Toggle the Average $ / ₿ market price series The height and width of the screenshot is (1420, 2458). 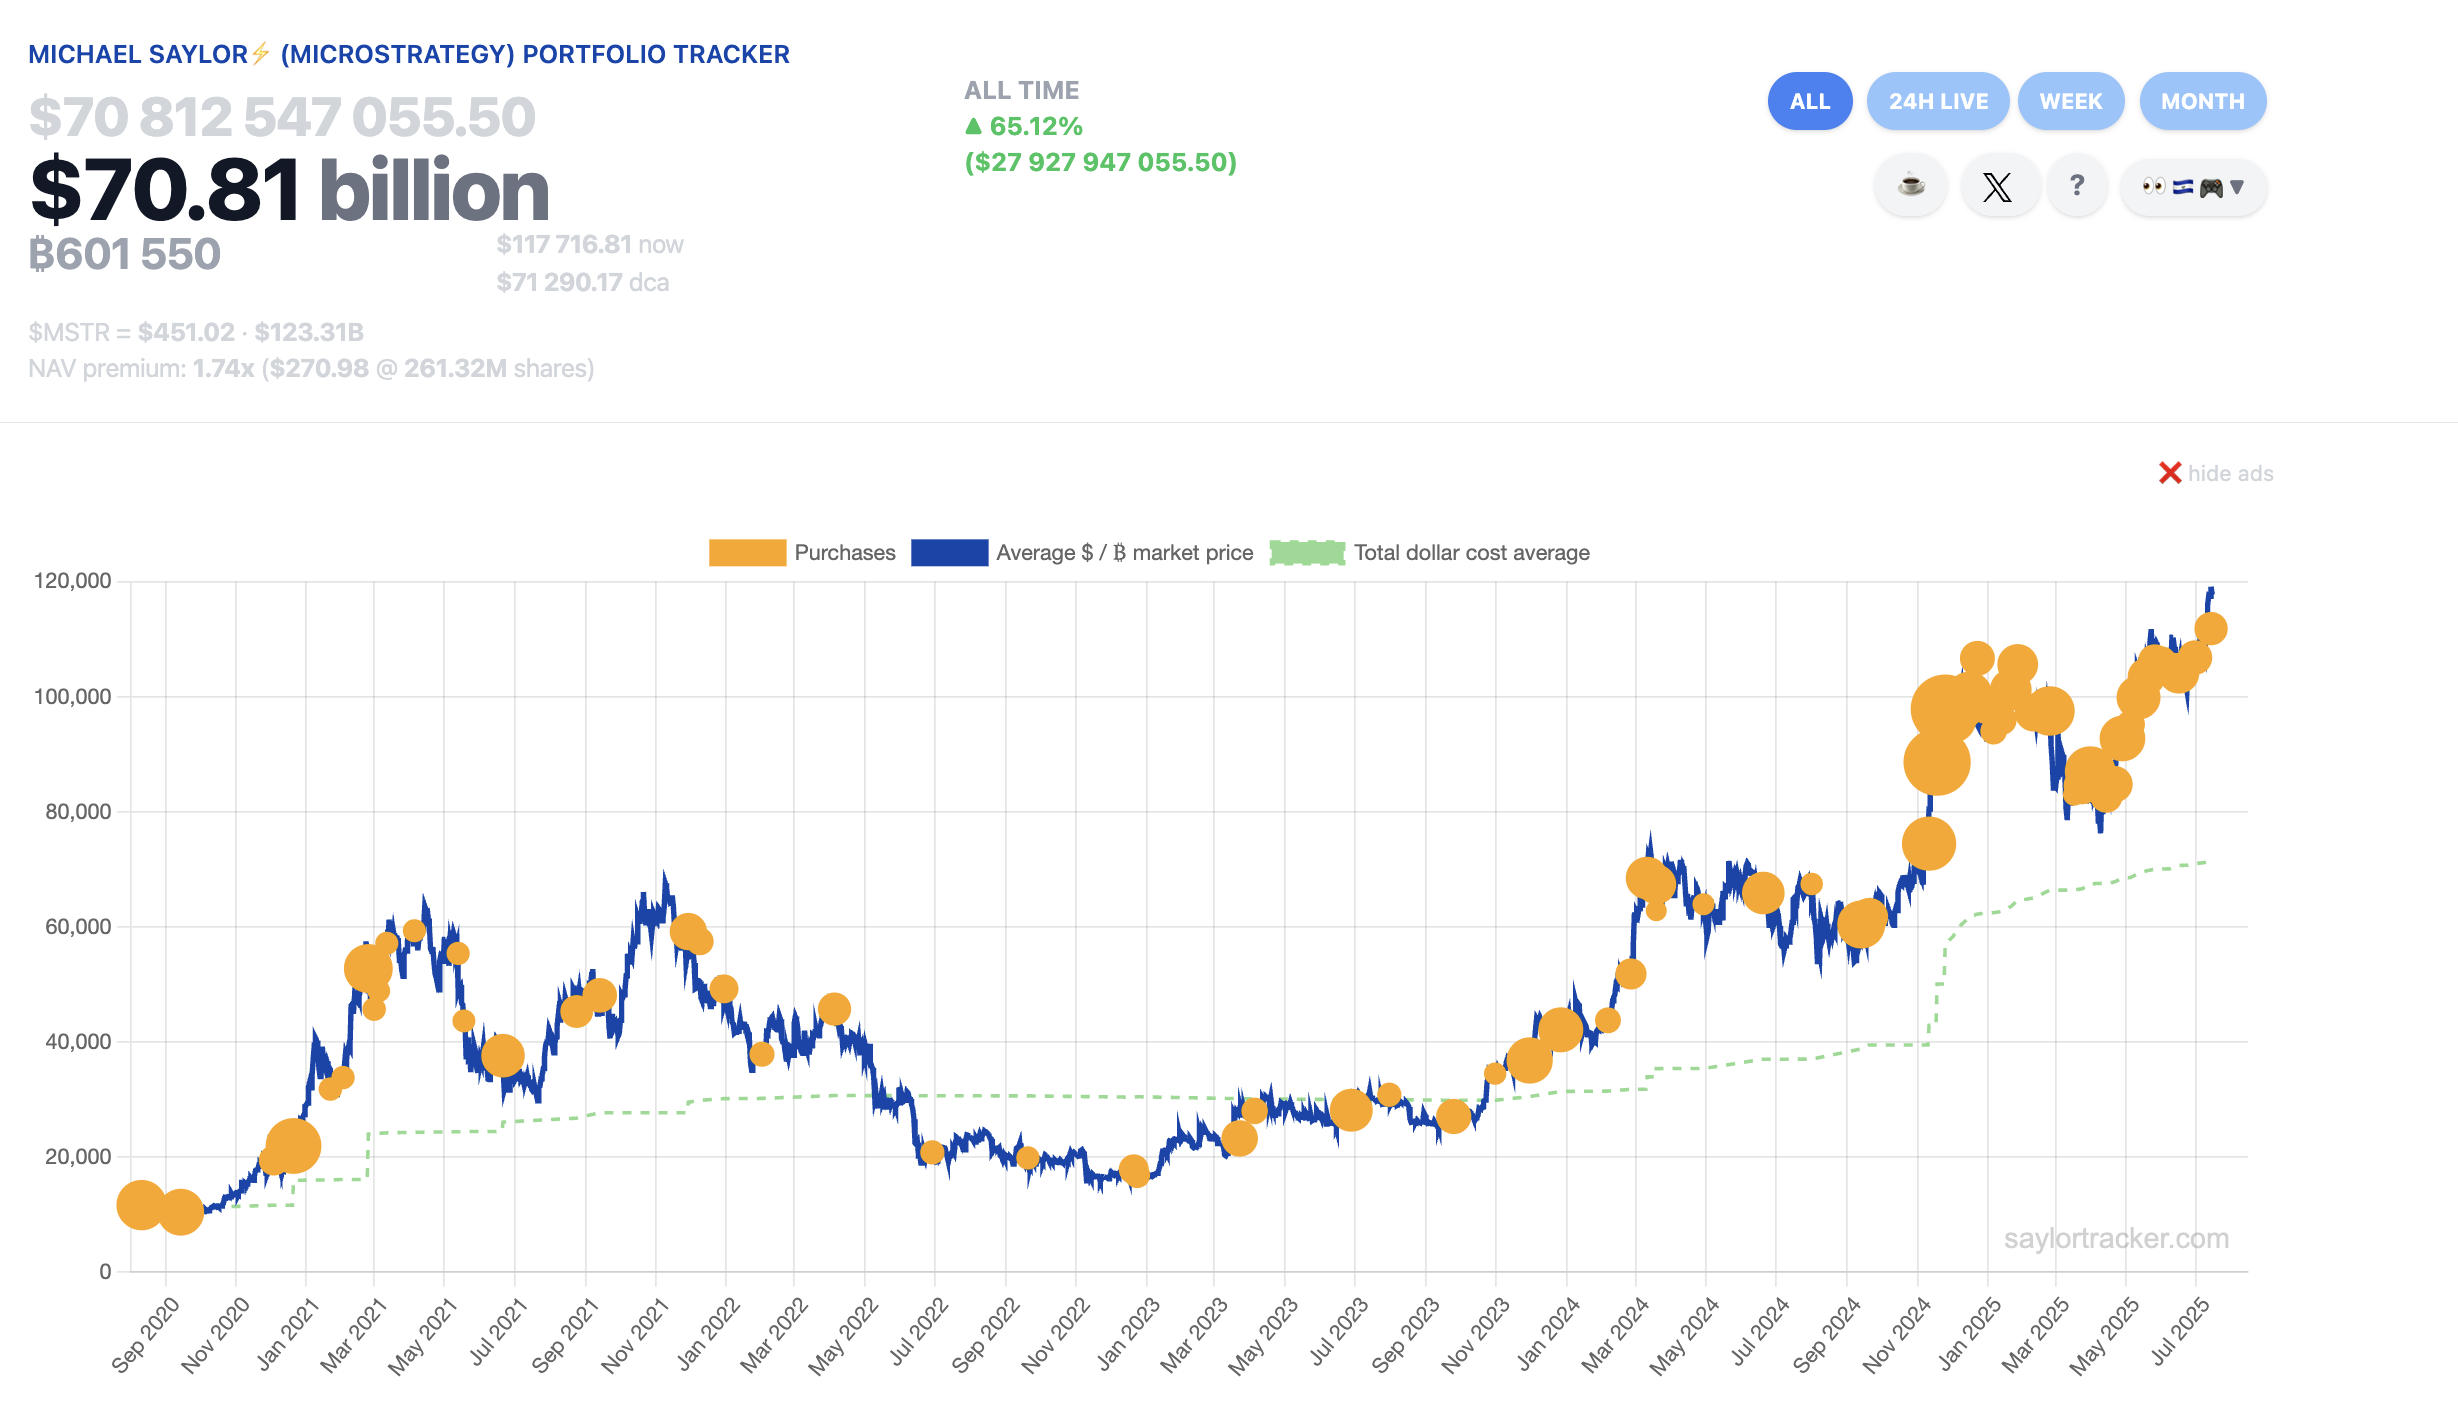(1124, 553)
